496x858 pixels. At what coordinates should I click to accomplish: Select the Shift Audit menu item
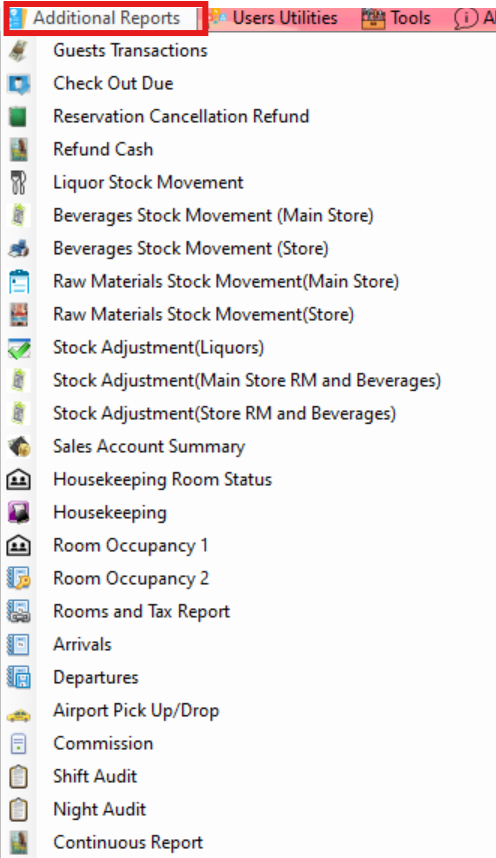pyautogui.click(x=95, y=777)
